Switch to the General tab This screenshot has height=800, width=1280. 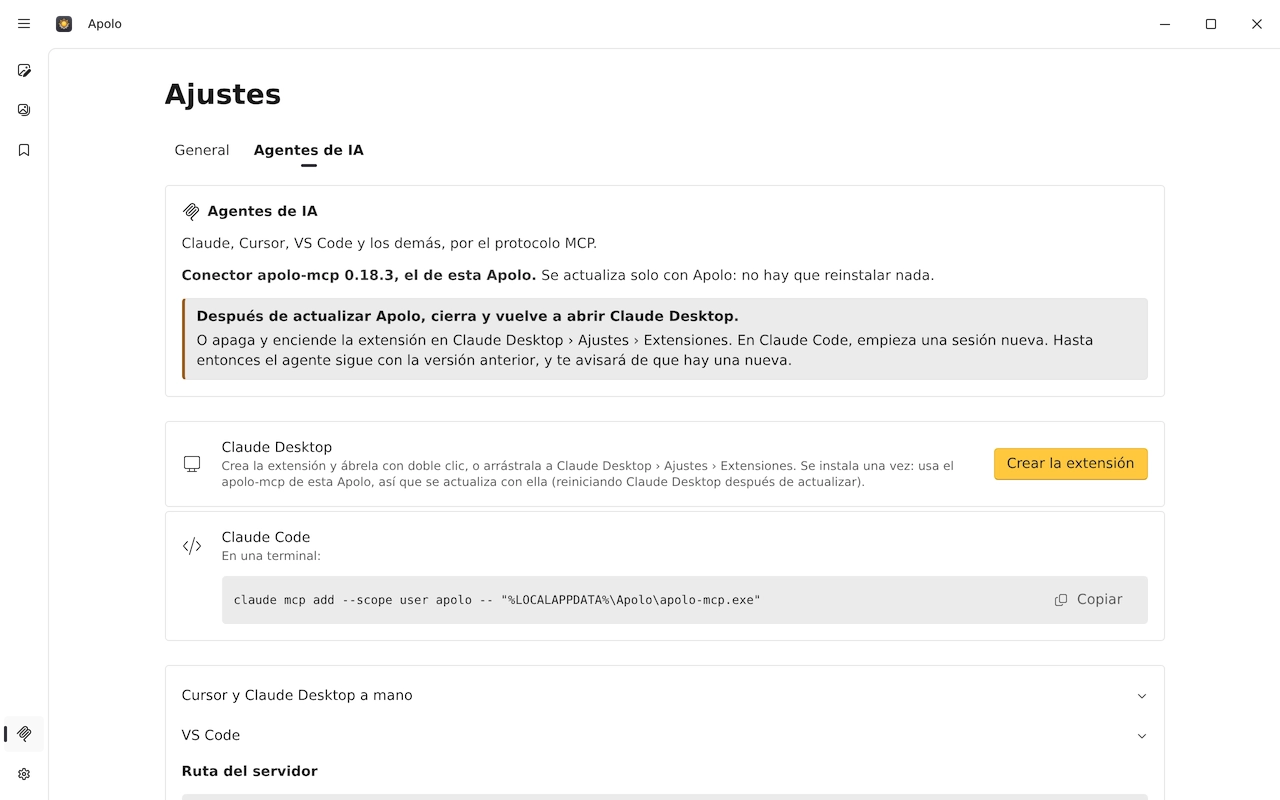tap(202, 150)
